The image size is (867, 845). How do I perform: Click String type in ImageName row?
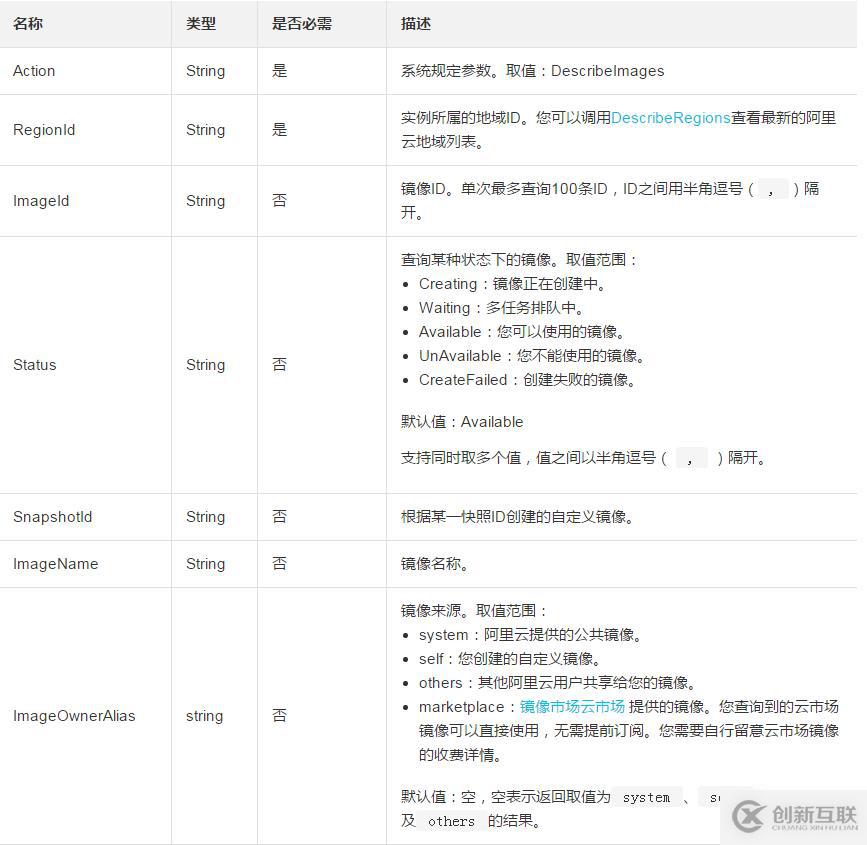tap(206, 564)
